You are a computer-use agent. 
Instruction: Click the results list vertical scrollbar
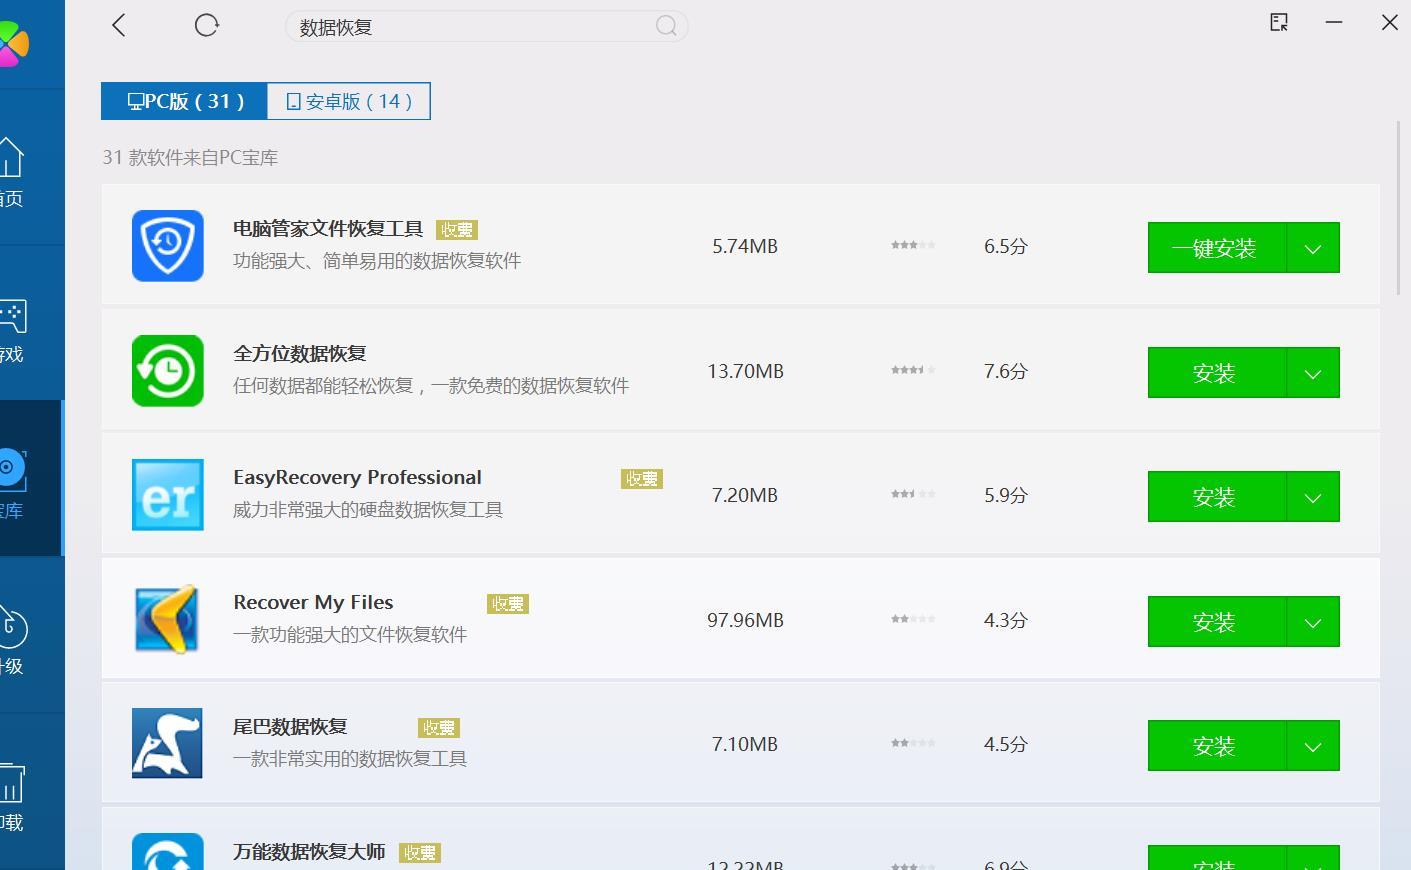point(1399,208)
